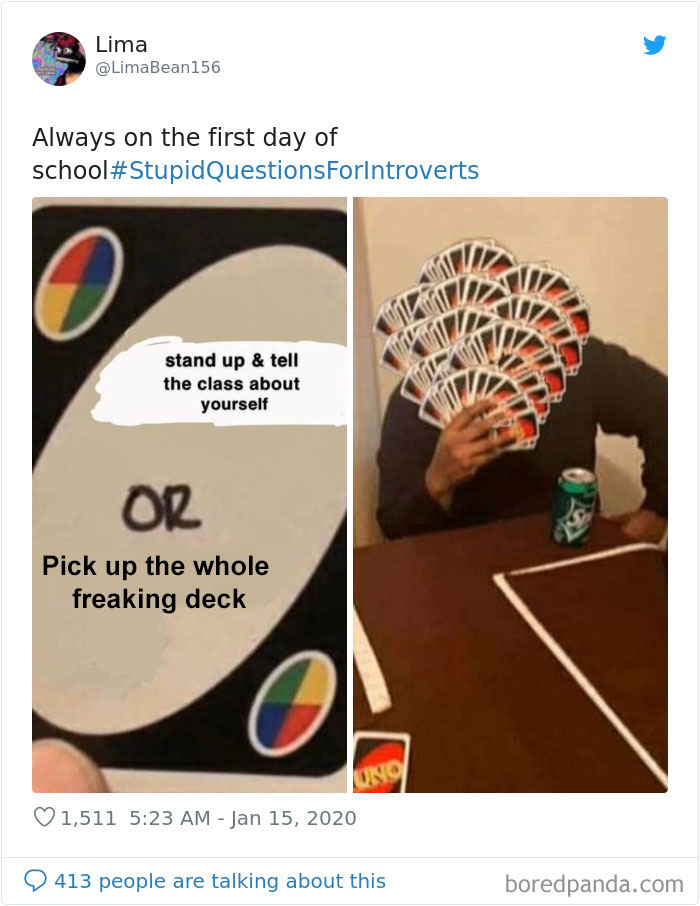The width and height of the screenshot is (700, 906).
Task: Click the display name Lima
Action: [x=121, y=44]
